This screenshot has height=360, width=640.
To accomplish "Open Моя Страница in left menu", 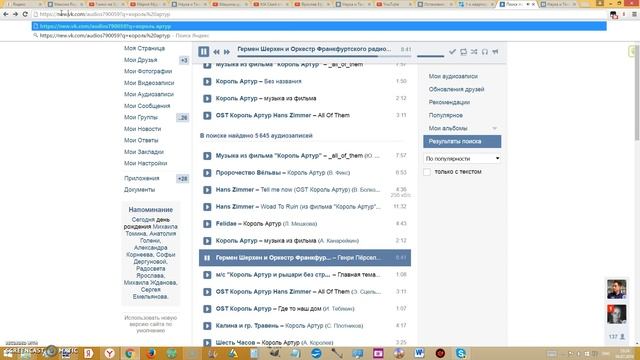I will 144,48.
